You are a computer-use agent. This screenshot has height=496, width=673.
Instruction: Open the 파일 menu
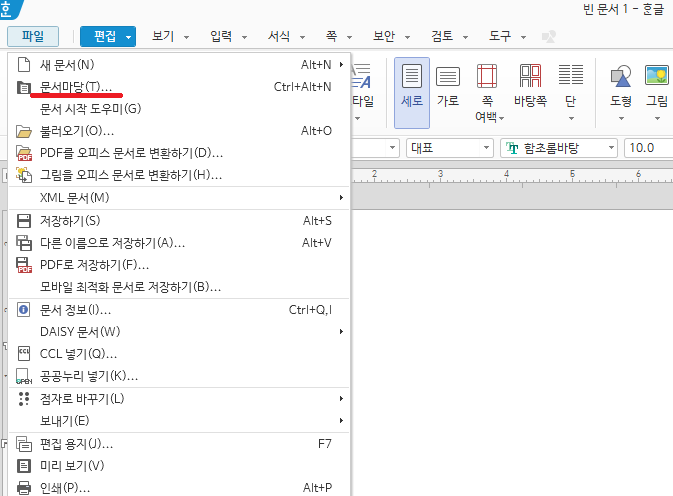click(33, 36)
